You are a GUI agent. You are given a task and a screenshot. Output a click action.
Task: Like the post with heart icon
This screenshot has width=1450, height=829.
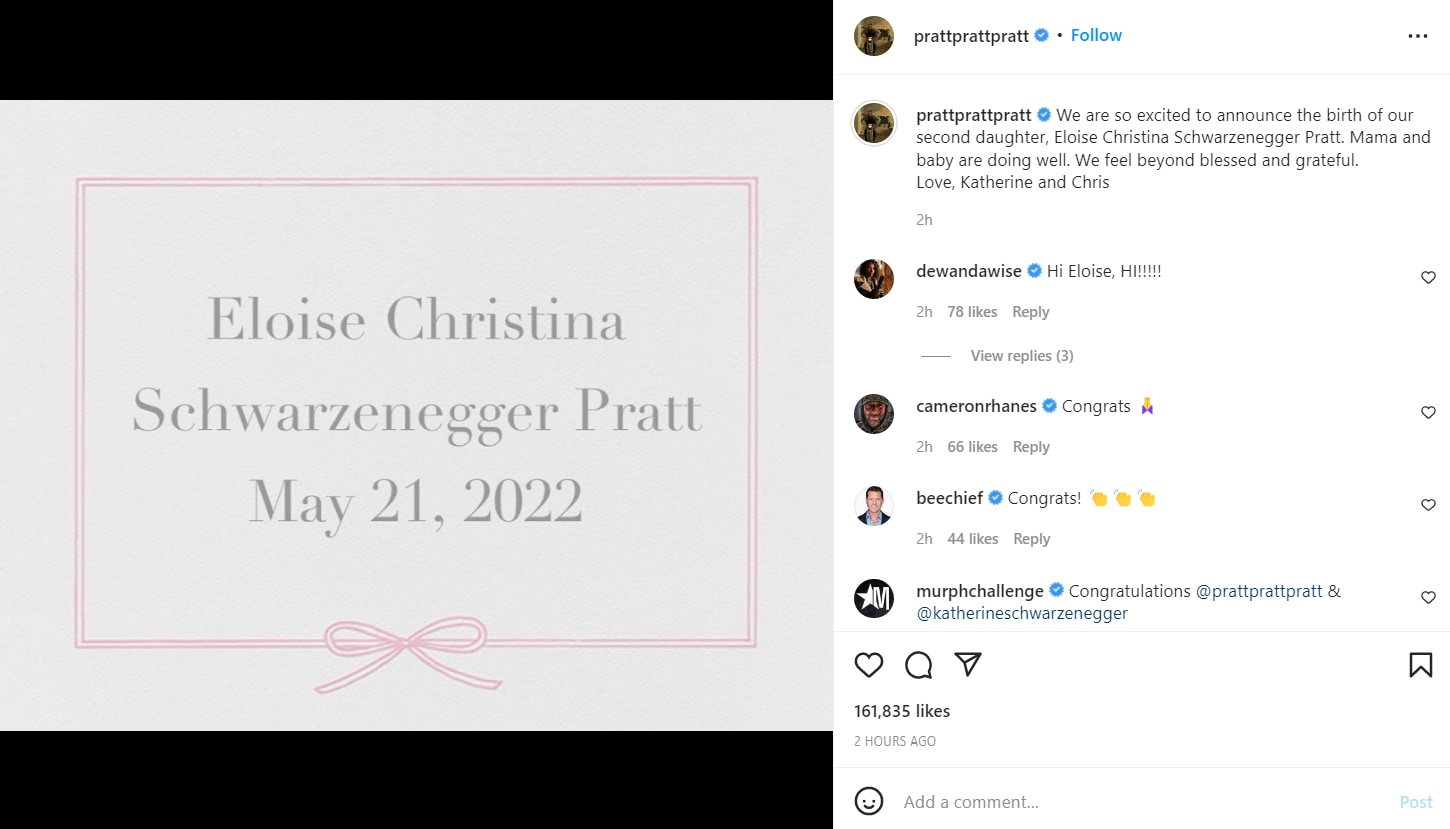869,665
